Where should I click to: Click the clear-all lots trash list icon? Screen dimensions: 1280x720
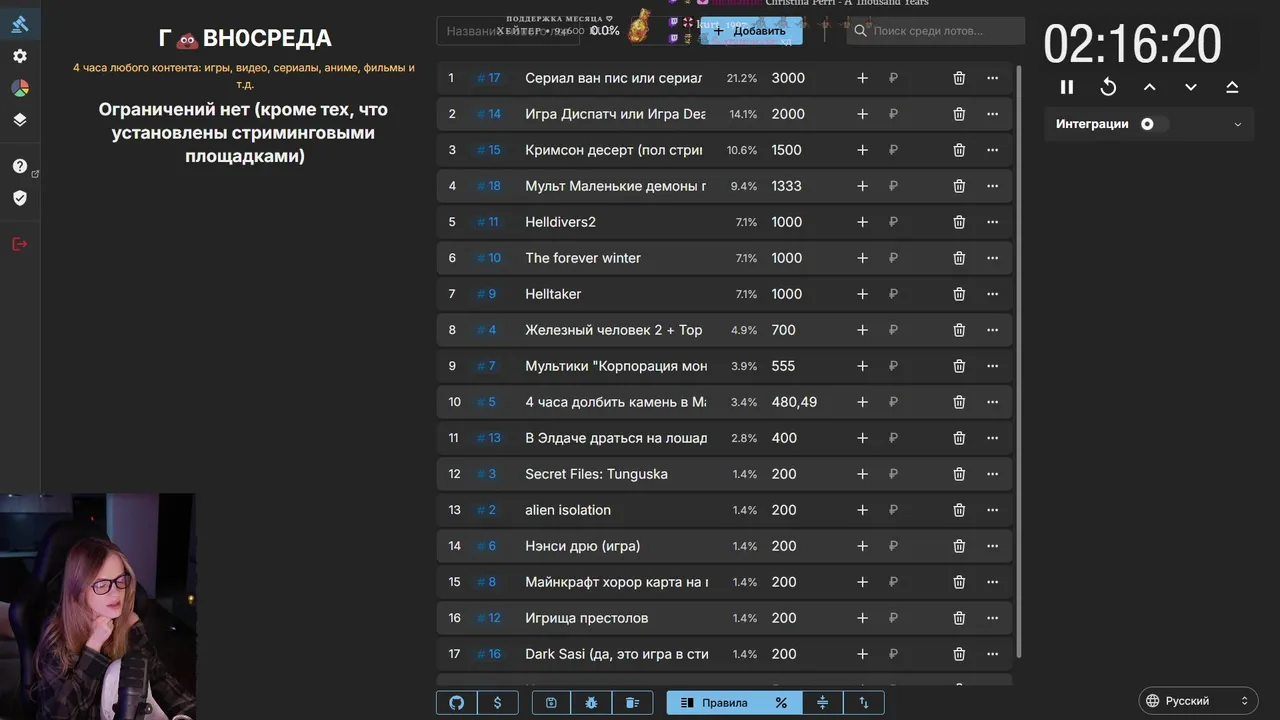point(632,703)
